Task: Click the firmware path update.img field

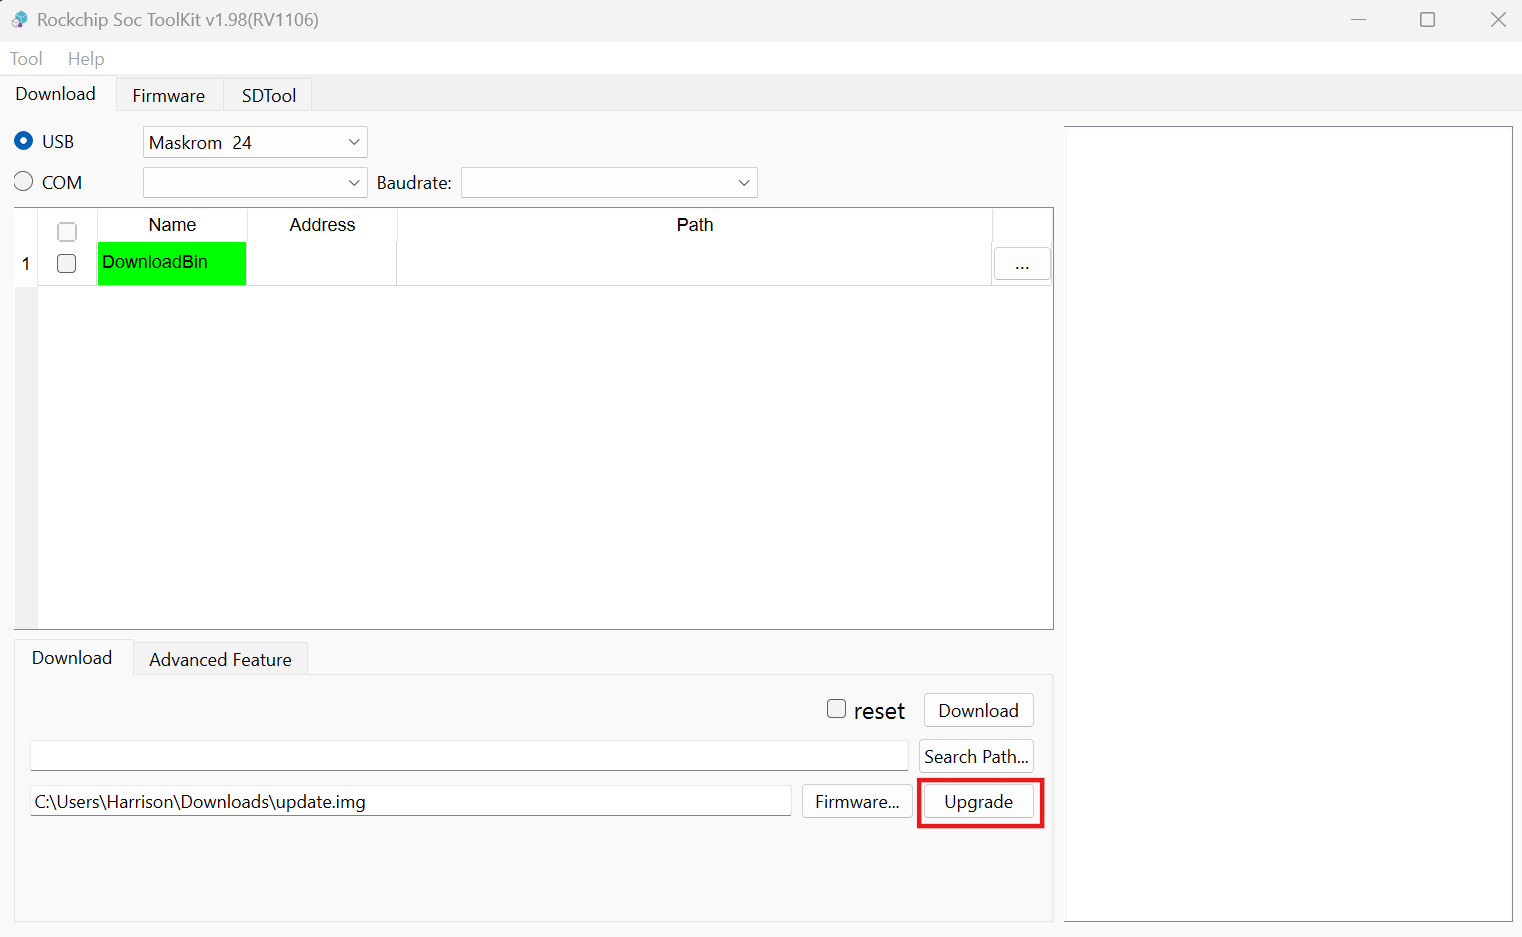Action: [x=410, y=802]
